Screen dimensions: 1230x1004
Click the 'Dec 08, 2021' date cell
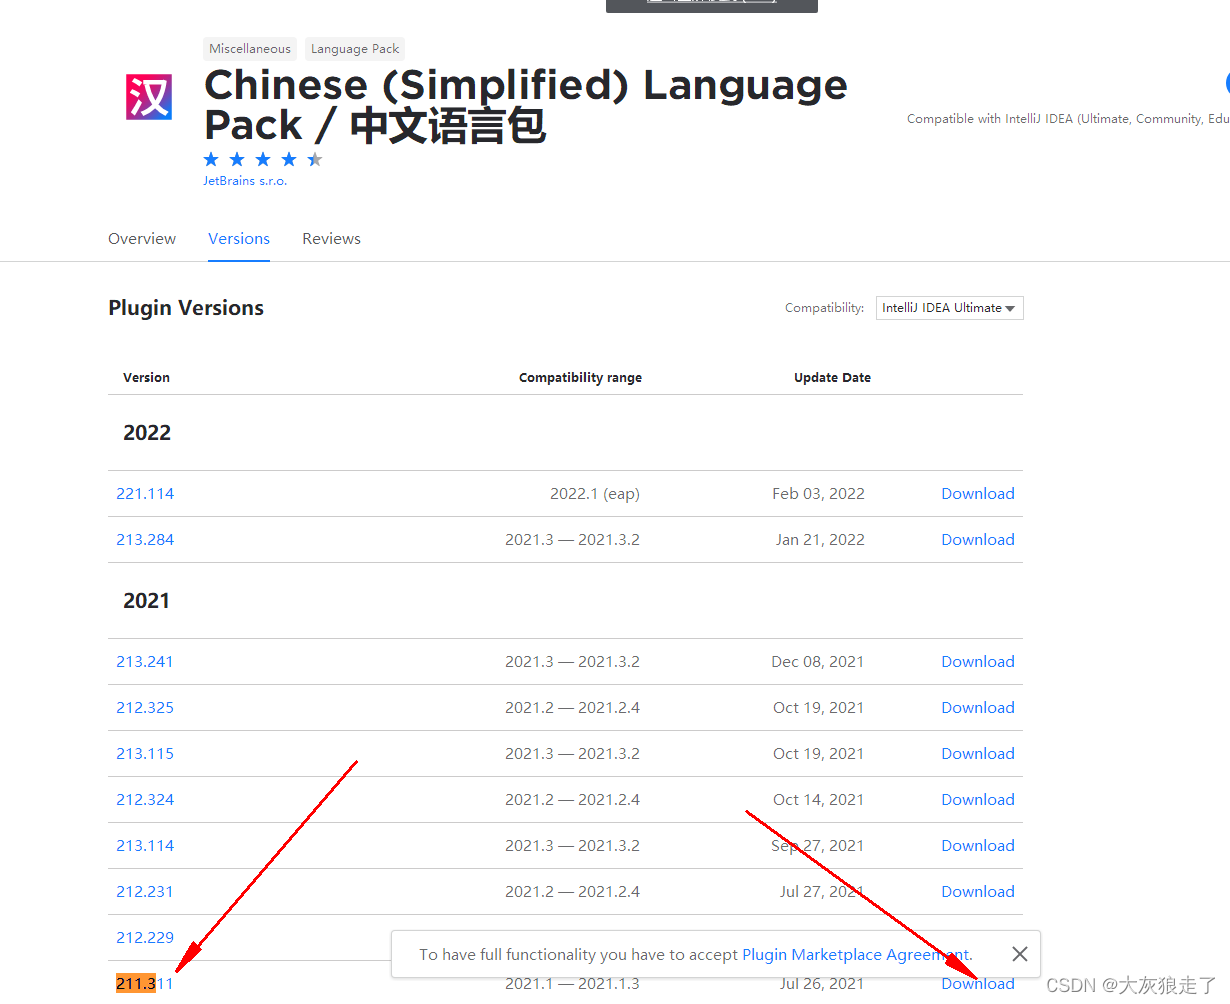coord(818,662)
